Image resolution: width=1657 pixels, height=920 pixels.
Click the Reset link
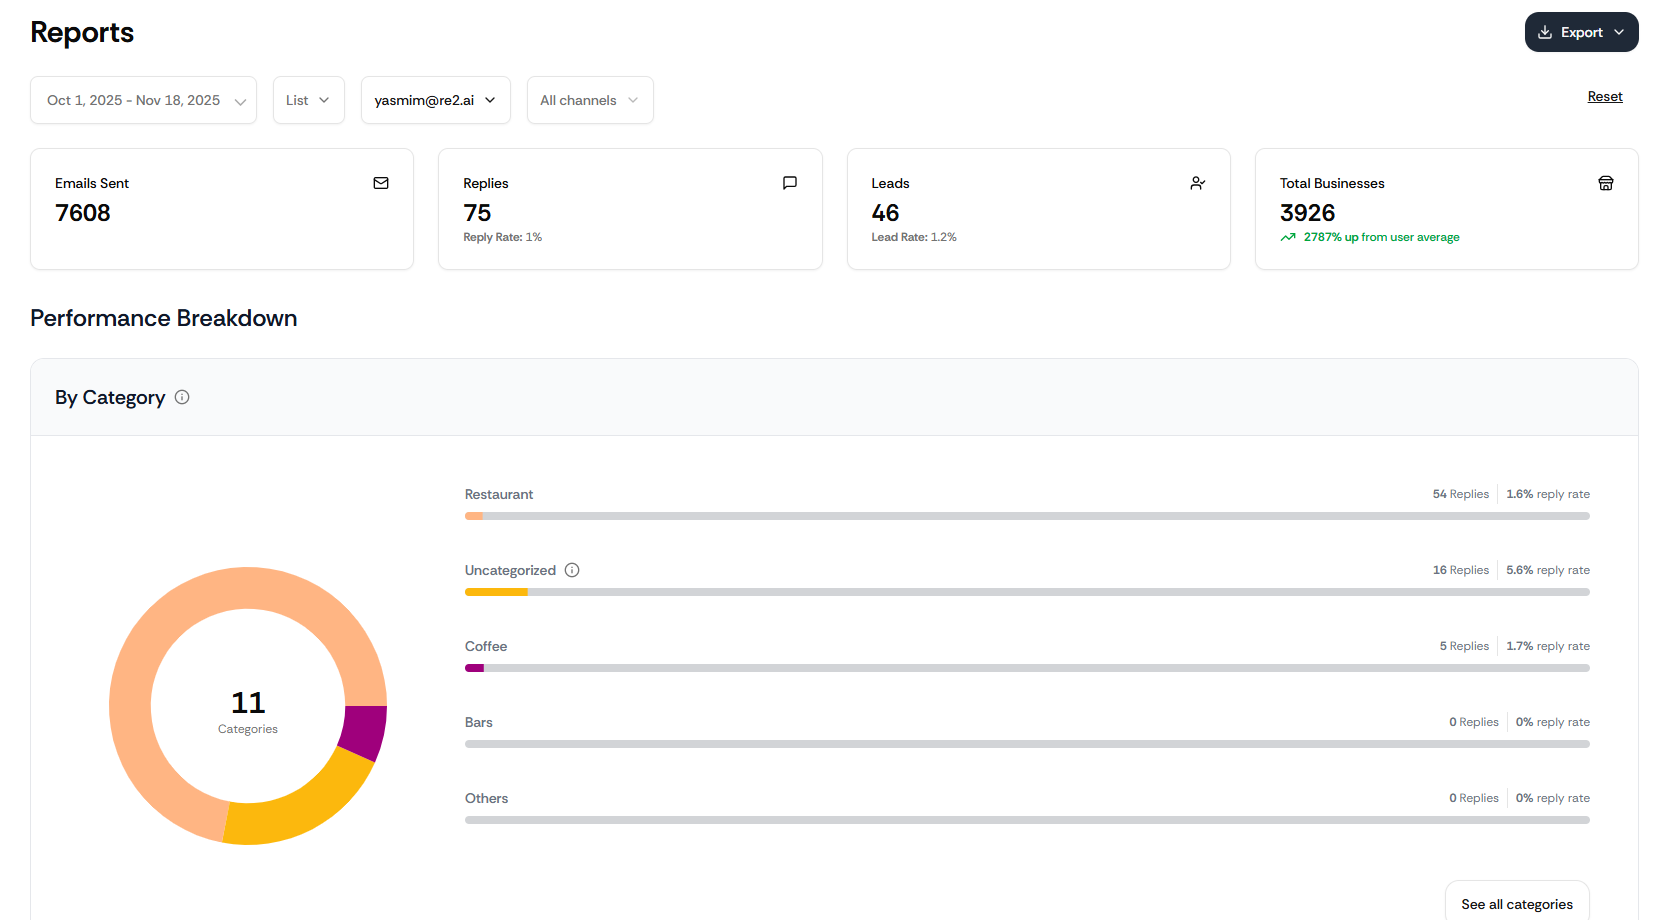tap(1605, 96)
